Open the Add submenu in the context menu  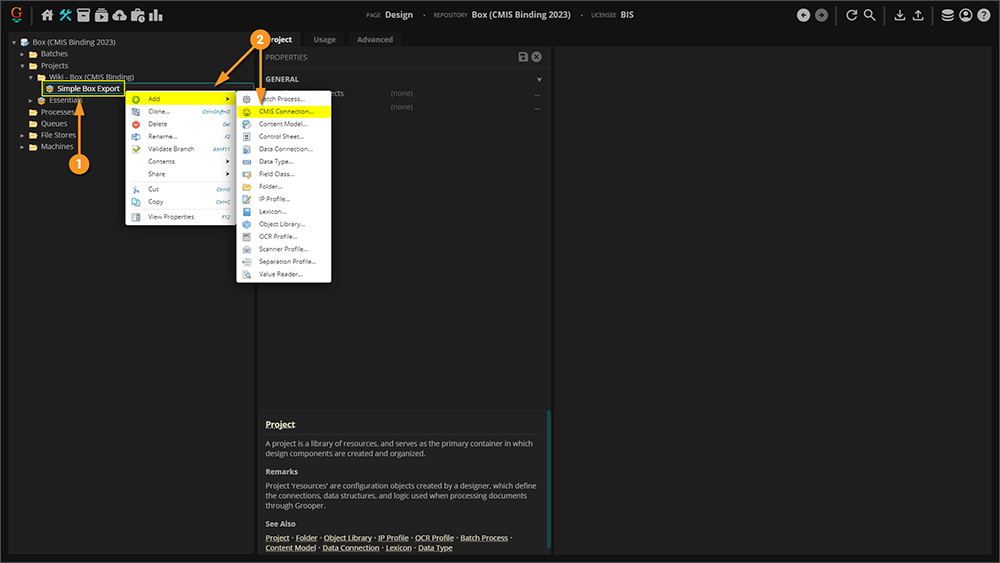(x=181, y=99)
